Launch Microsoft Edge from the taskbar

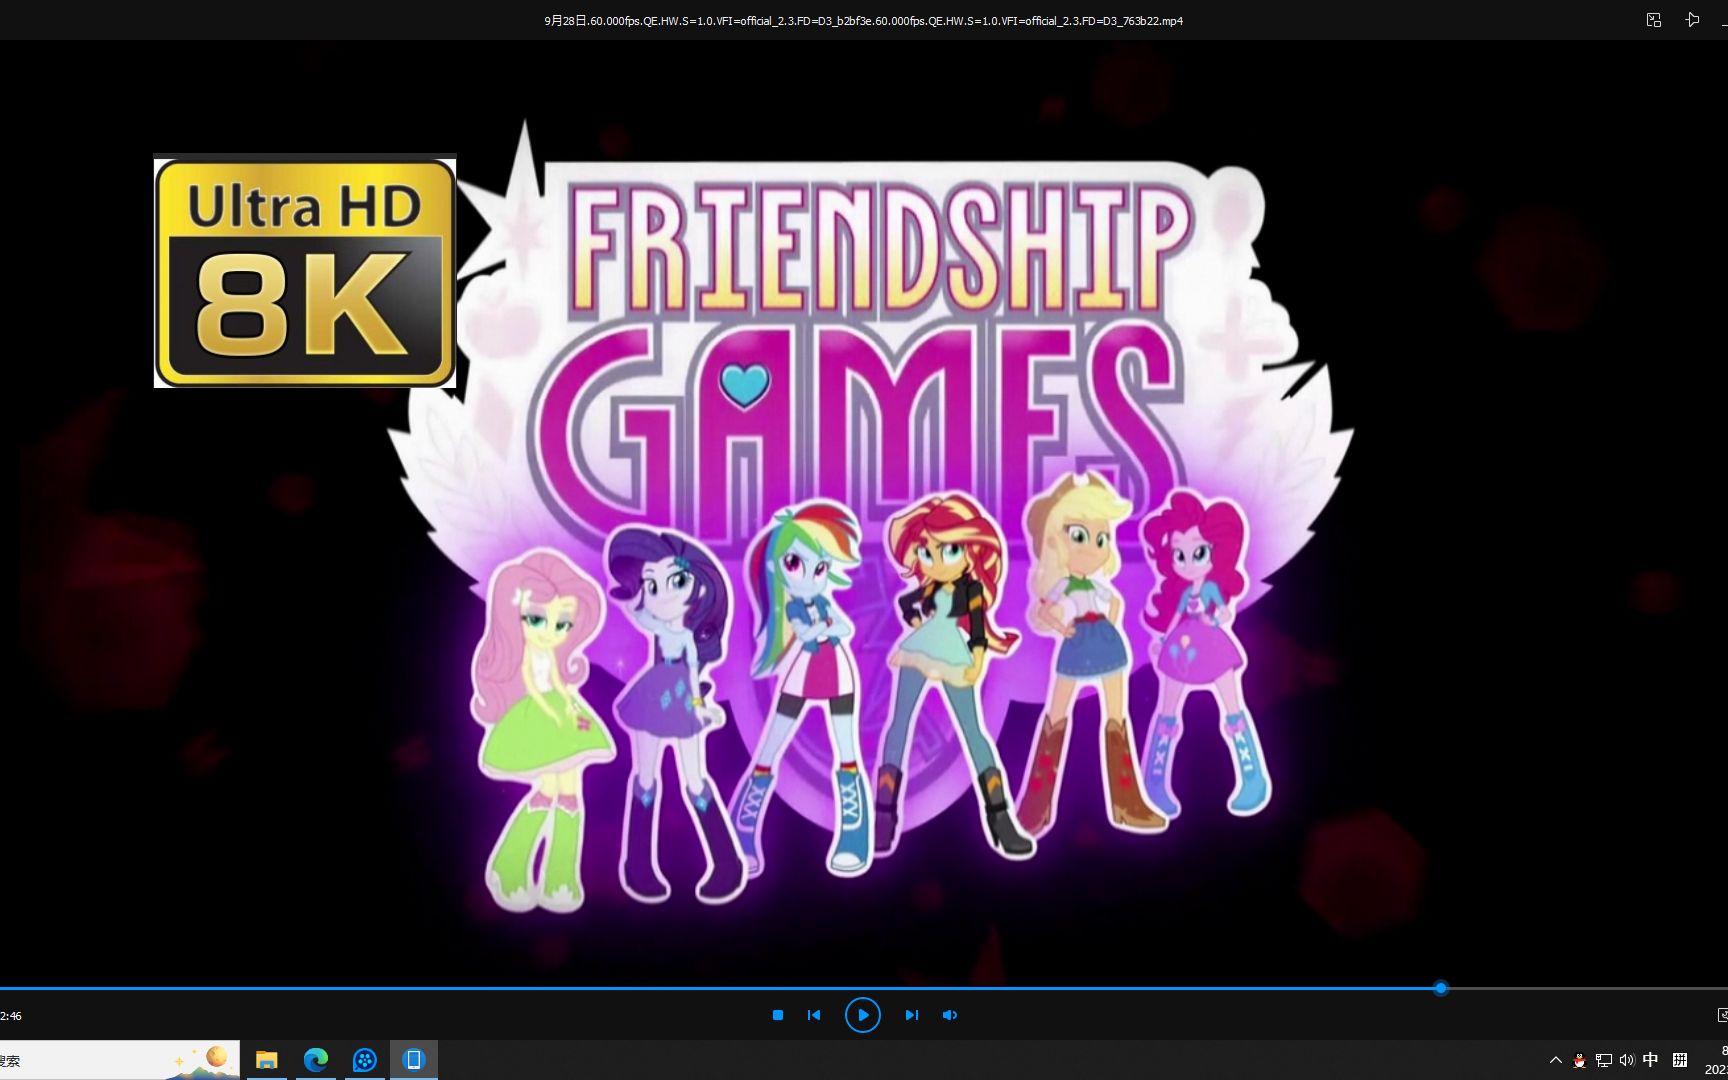[315, 1060]
